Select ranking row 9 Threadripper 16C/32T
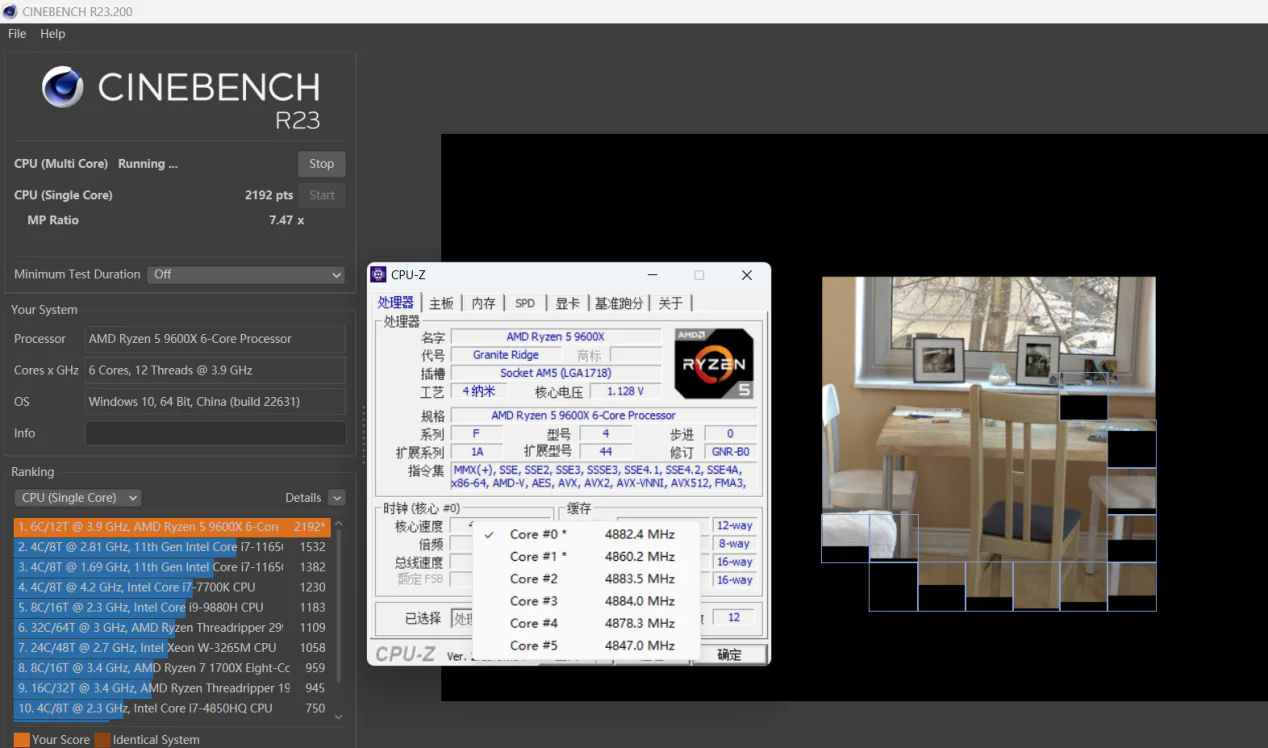Screen dimensions: 1268x748 click(171, 688)
